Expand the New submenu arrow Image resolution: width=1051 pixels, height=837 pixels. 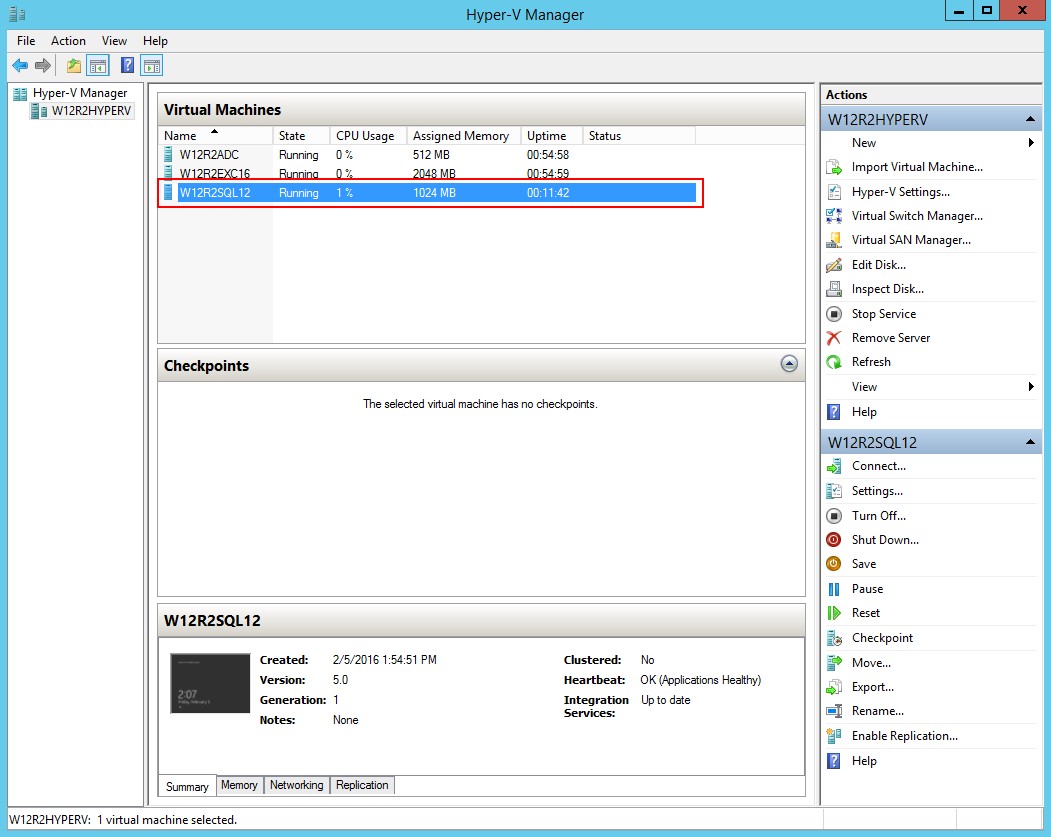pos(1031,143)
